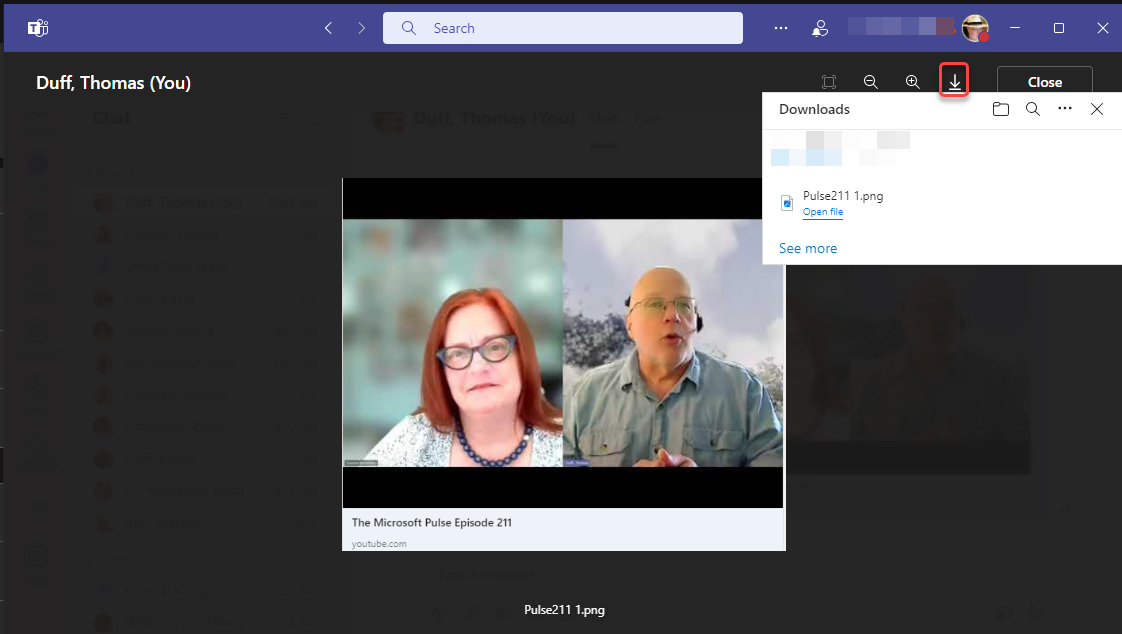Click the attach file paperclip icon
Image resolution: width=1122 pixels, height=634 pixels.
coord(473,612)
